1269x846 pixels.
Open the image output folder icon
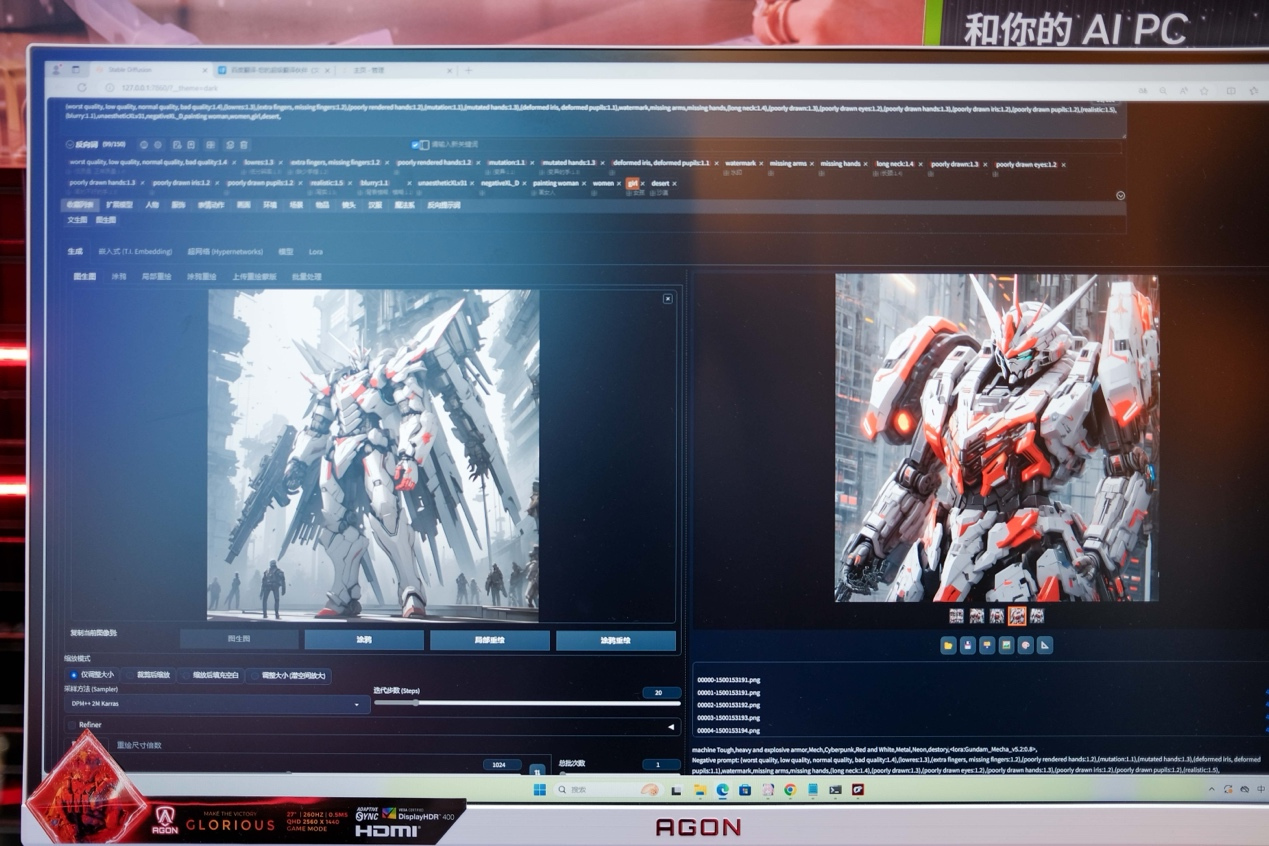coord(949,646)
